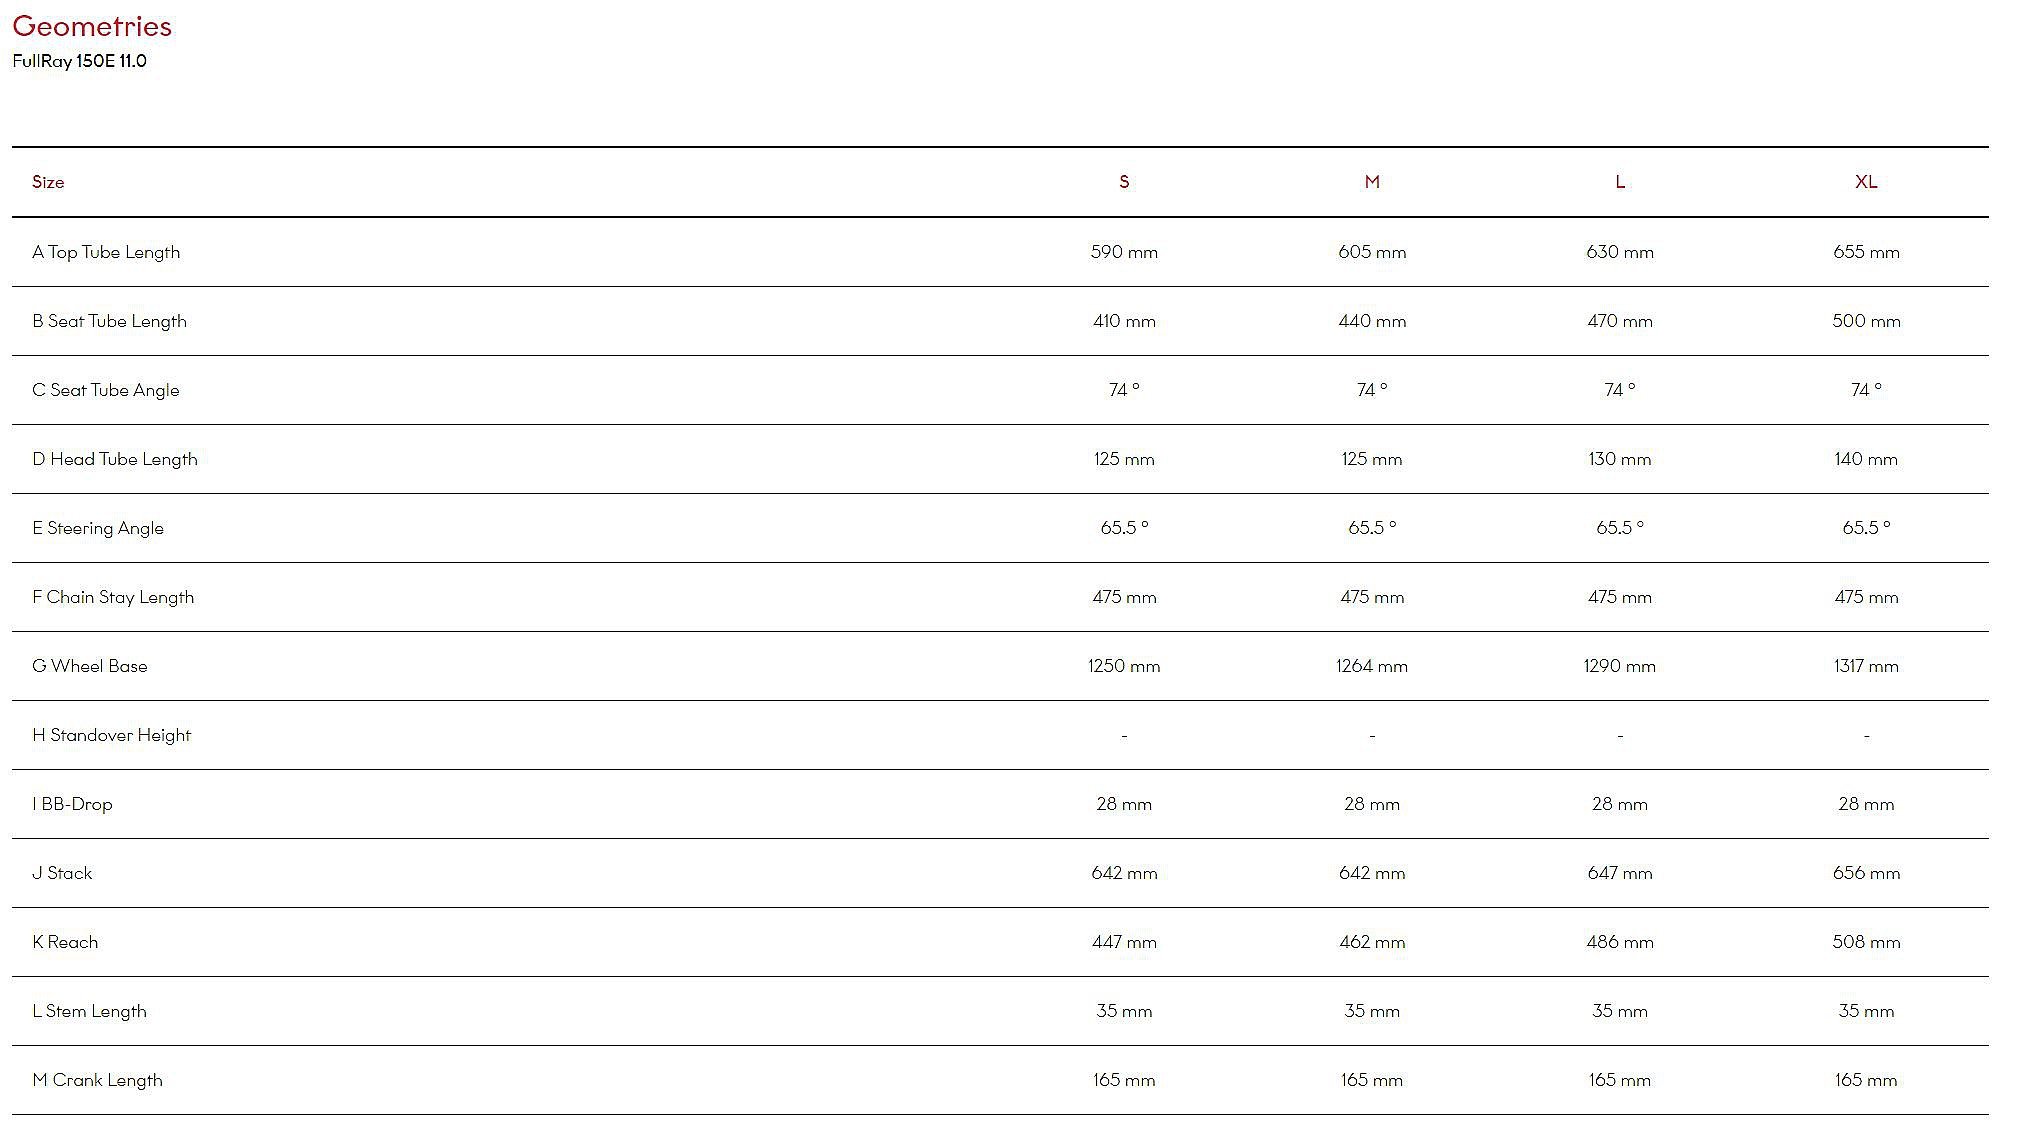Select the FullRay 150E 11.0 subtitle
This screenshot has height=1137, width=2031.
(80, 61)
